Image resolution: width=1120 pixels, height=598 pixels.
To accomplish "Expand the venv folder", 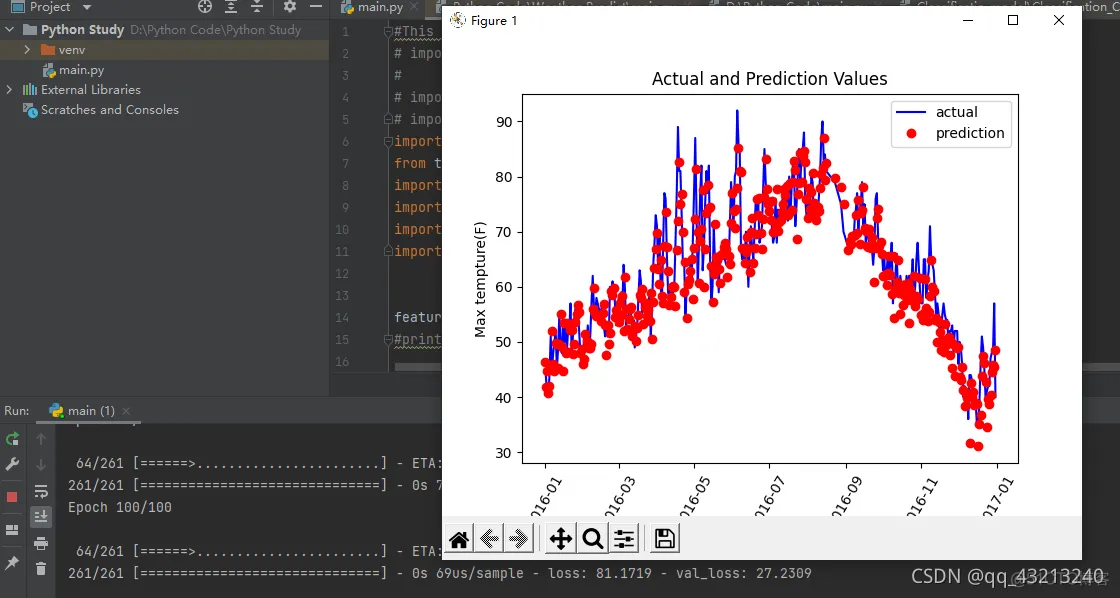I will click(27, 50).
